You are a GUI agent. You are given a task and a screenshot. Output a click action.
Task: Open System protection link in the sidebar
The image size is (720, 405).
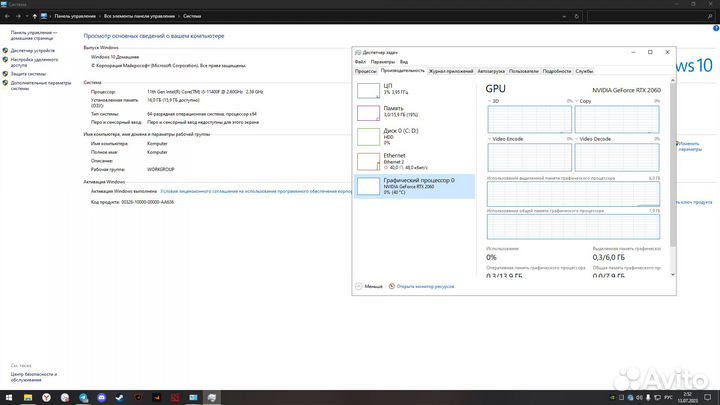point(28,73)
